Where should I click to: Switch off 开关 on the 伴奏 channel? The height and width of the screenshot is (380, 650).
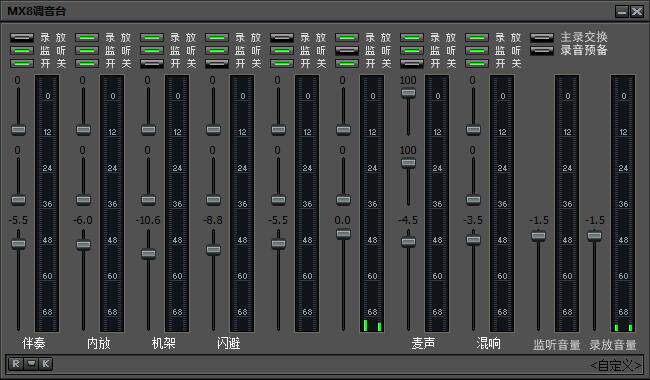22,63
